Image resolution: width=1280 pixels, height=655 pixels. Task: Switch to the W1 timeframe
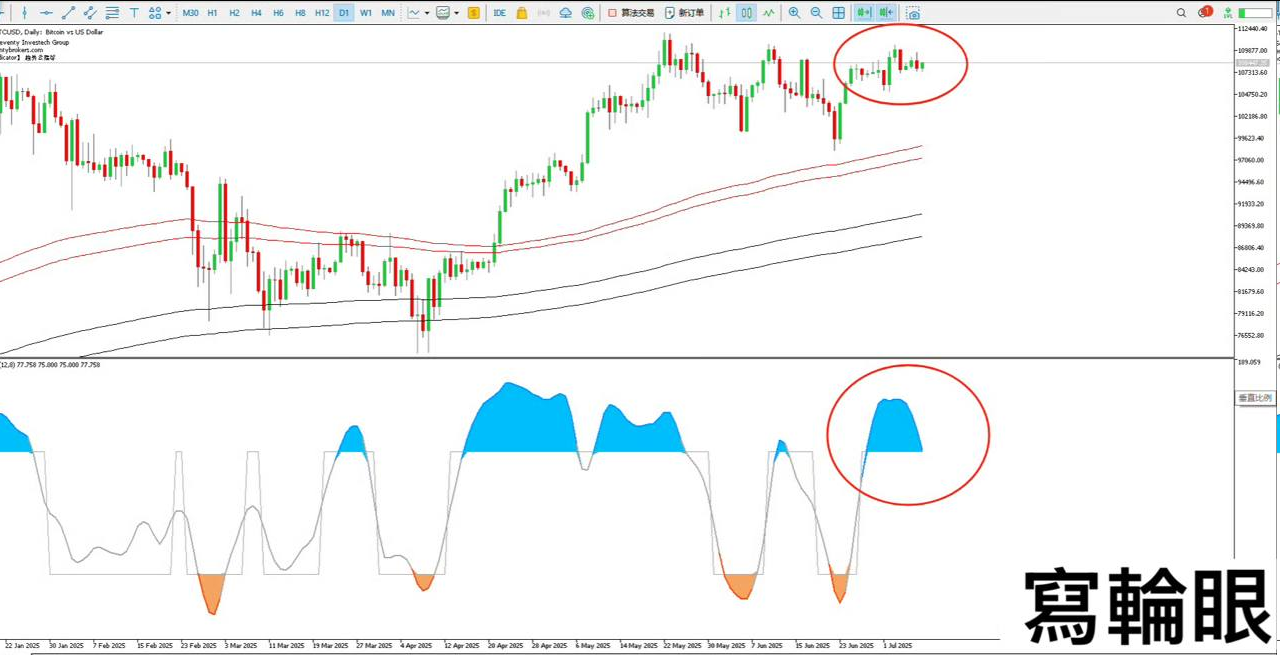[x=366, y=13]
